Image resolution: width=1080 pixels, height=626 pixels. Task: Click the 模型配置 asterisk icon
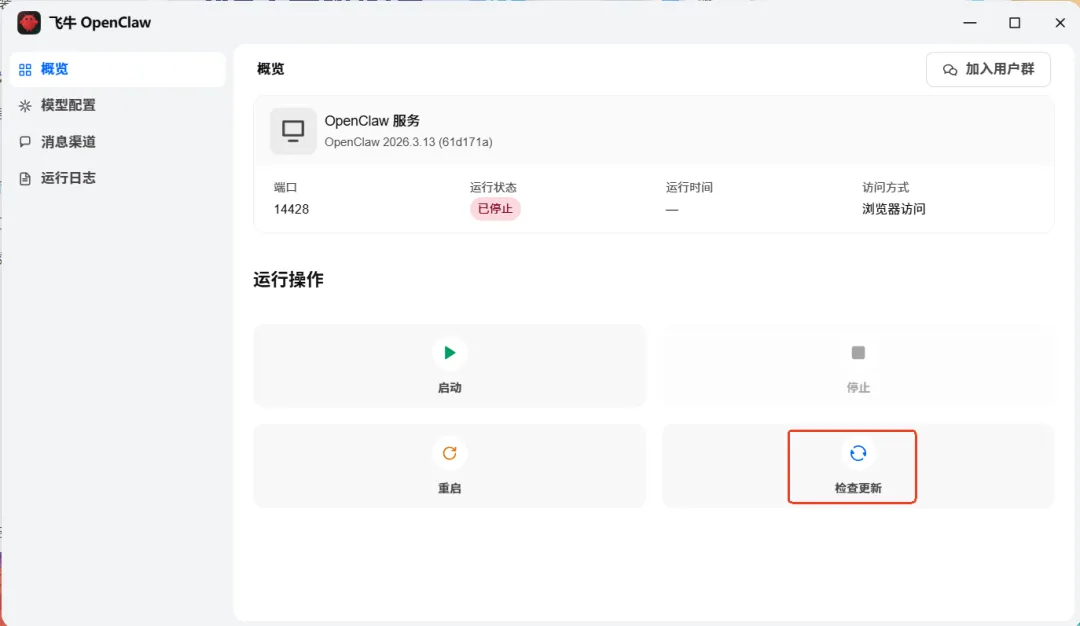coord(25,105)
